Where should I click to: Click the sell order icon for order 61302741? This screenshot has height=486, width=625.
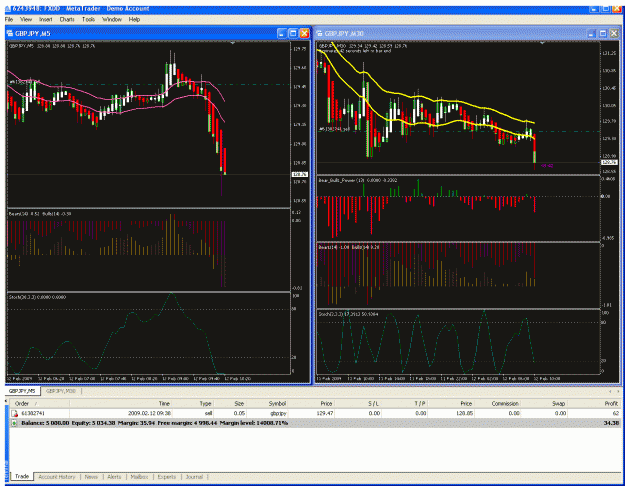(14, 413)
